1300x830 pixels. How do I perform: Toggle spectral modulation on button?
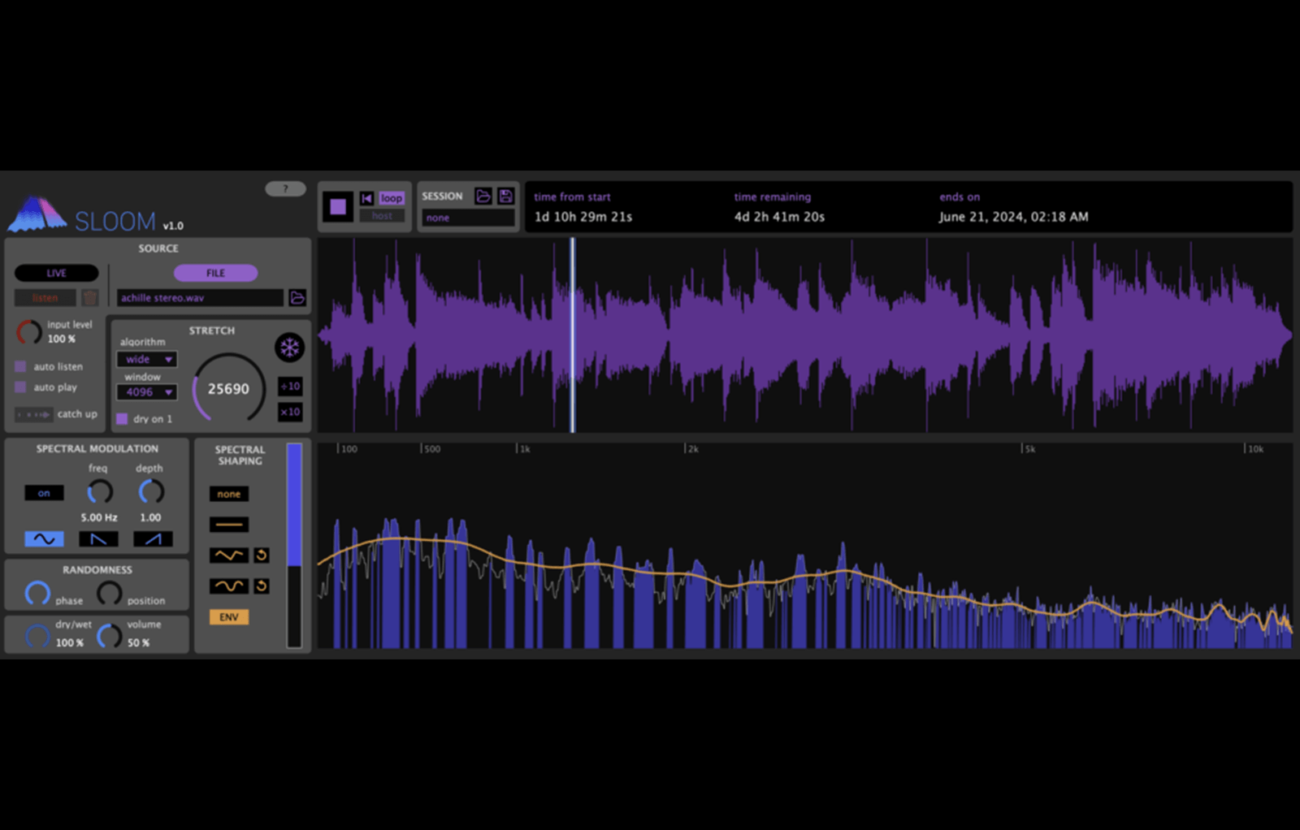(x=44, y=493)
